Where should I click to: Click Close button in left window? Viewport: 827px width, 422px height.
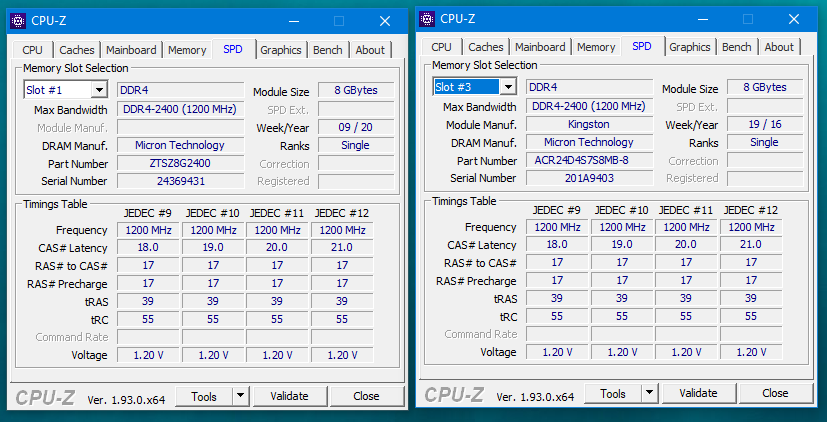[x=367, y=396]
